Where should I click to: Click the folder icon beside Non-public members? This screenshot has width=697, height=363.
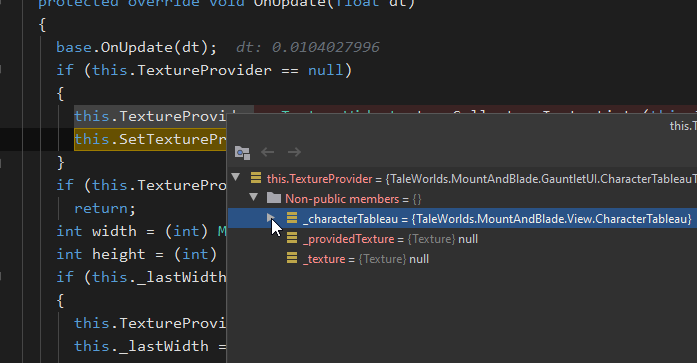(x=274, y=198)
